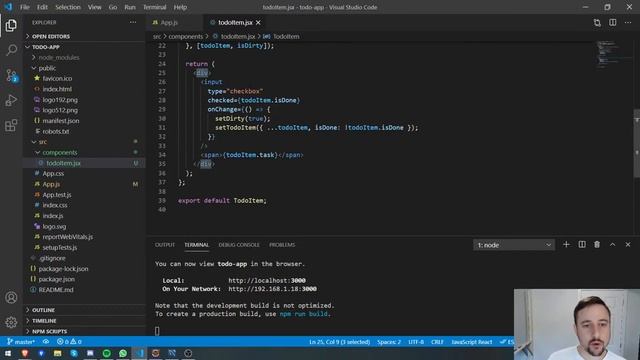Screen dimensions: 640x360
Task: Open App.js in the file tree
Action: point(51,184)
